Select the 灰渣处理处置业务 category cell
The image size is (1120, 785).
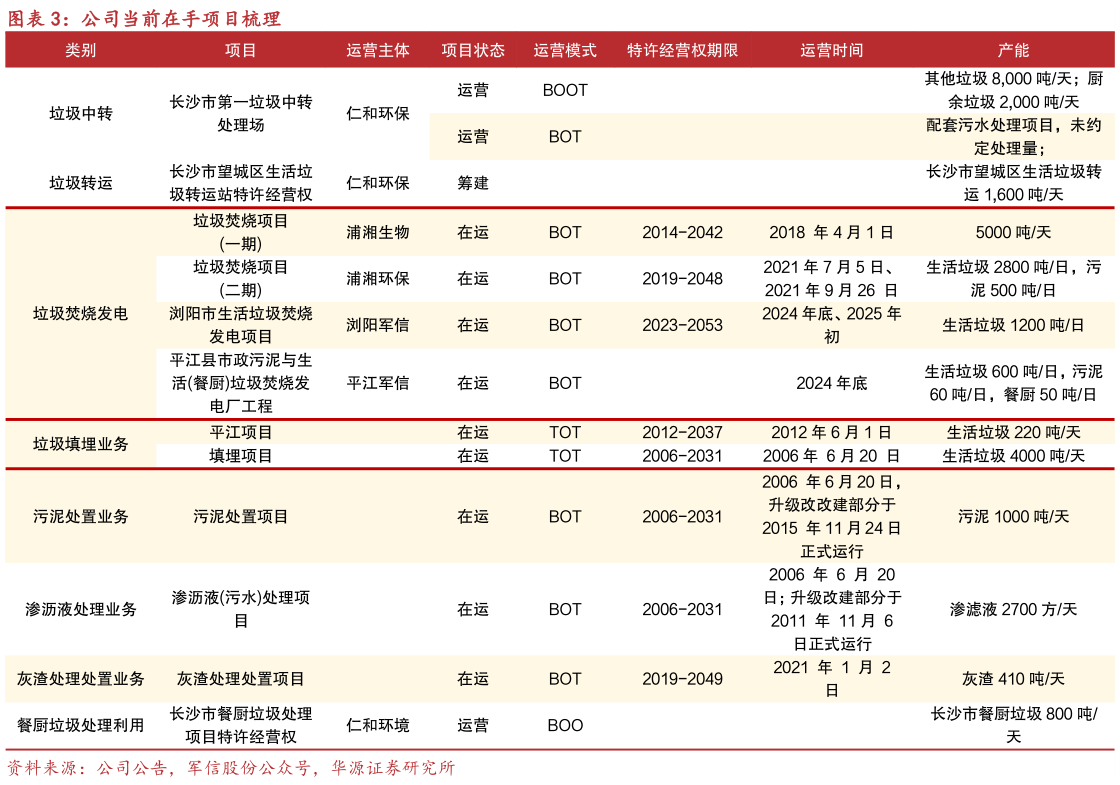pyautogui.click(x=83, y=678)
